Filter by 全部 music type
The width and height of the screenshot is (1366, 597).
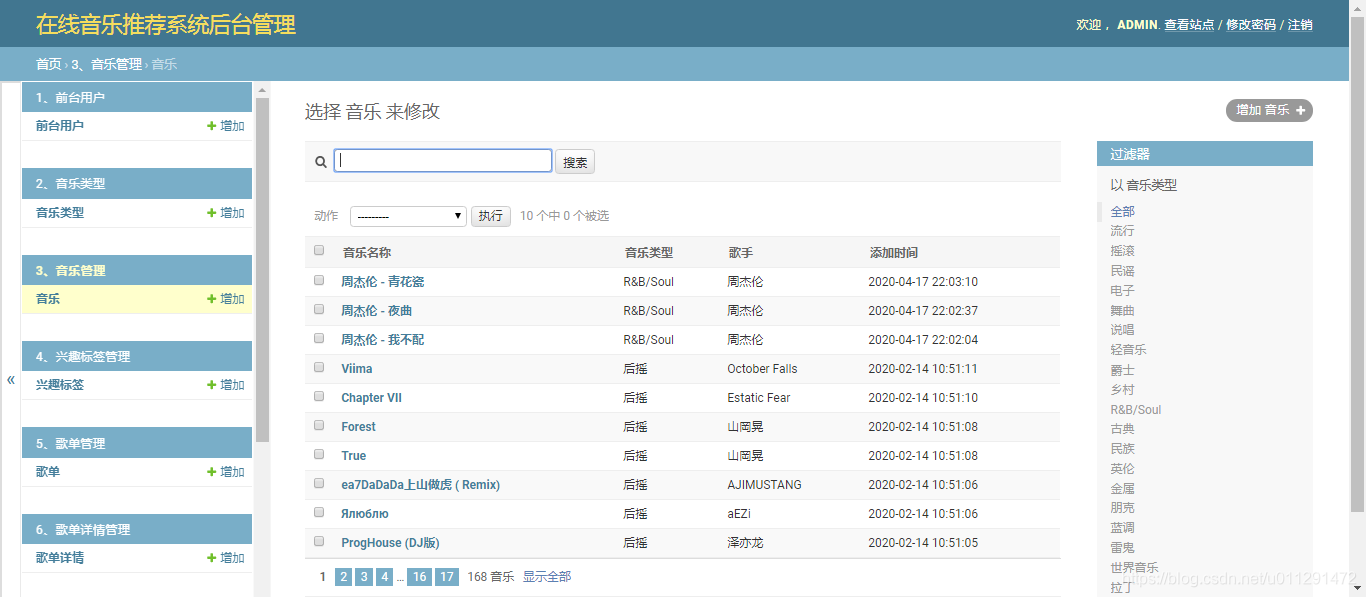pos(1123,212)
